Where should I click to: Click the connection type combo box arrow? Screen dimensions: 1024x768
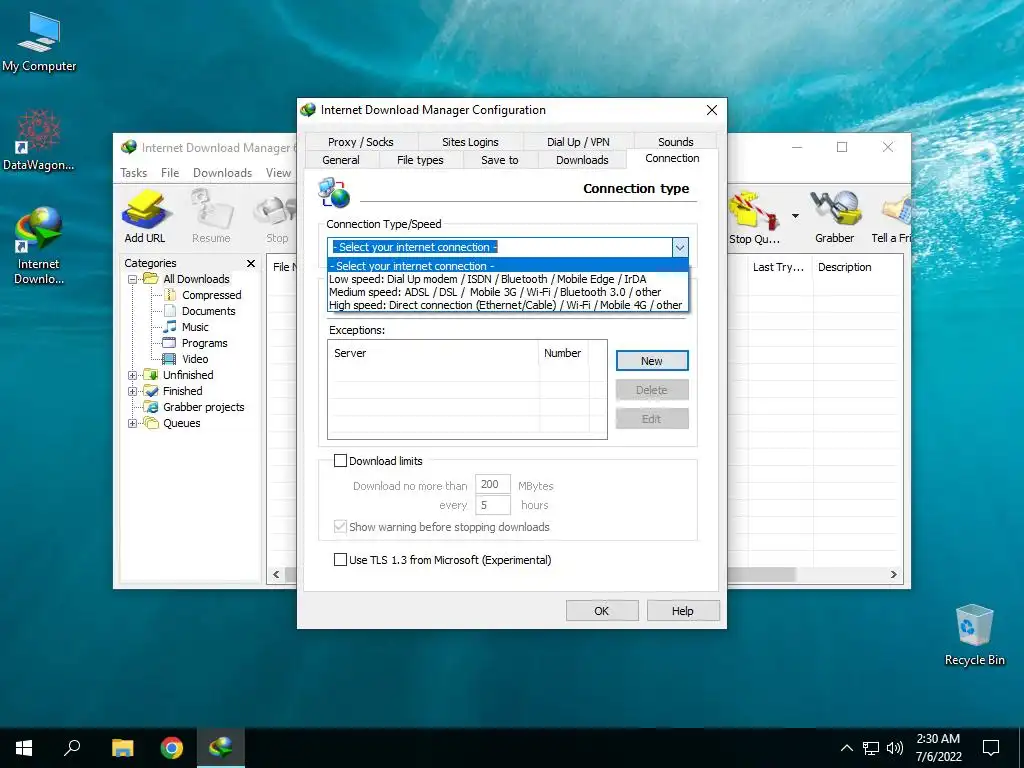tap(680, 247)
